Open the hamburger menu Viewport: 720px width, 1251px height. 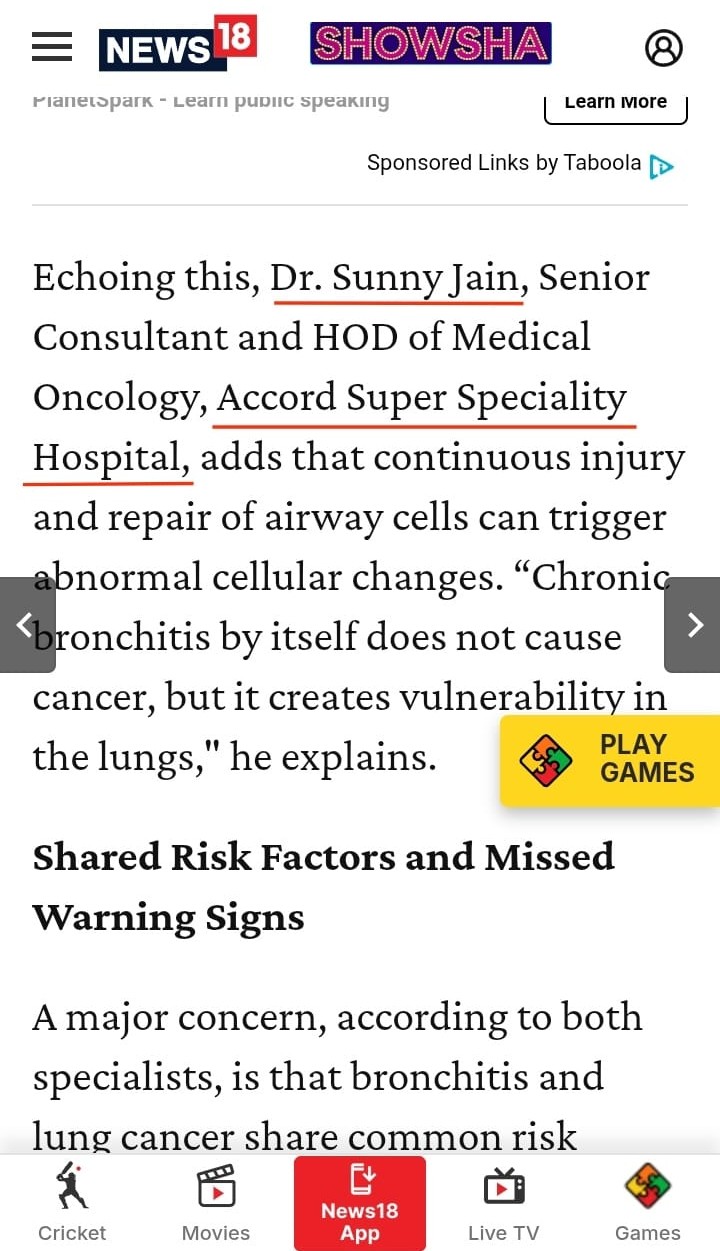(52, 46)
